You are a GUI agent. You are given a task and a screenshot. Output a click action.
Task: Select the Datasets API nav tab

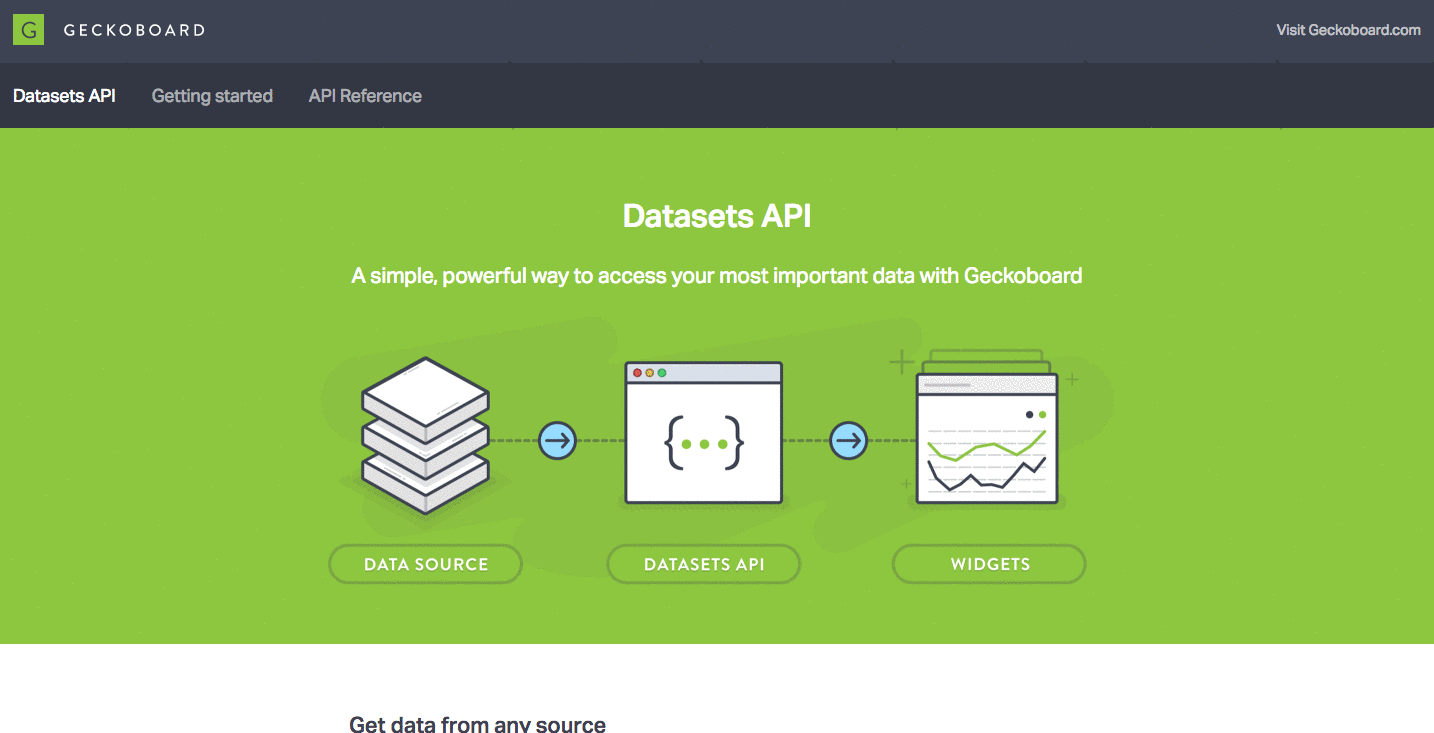64,96
